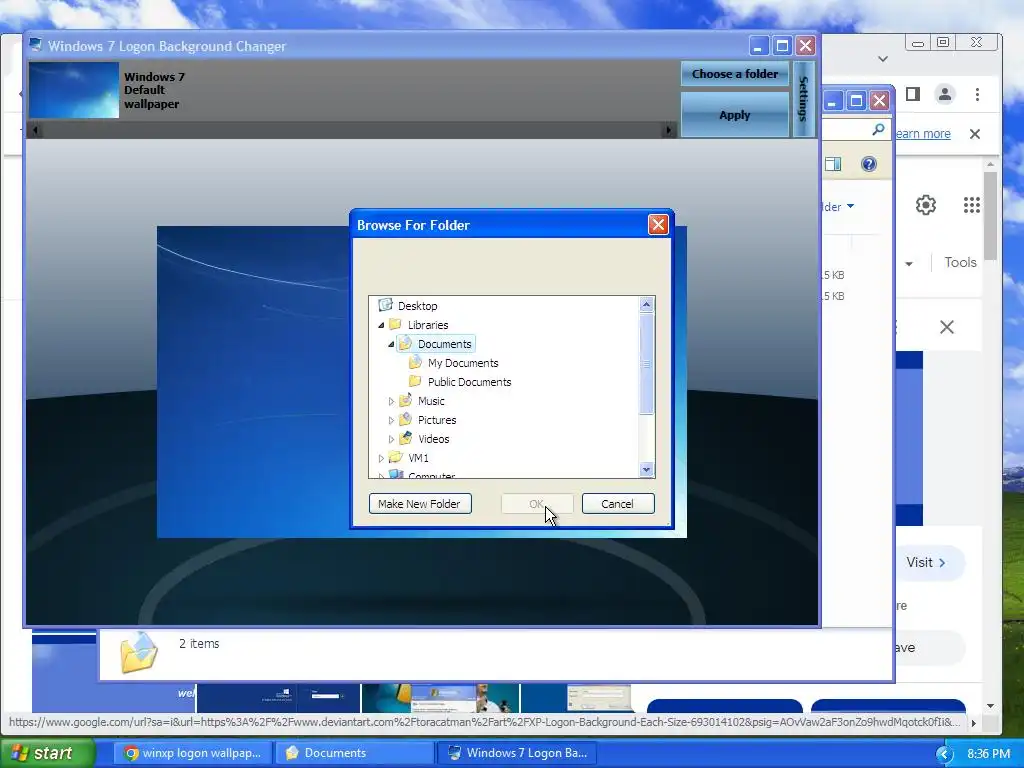The height and width of the screenshot is (768, 1024).
Task: Click the Explorer window search magnifier icon
Action: [878, 129]
